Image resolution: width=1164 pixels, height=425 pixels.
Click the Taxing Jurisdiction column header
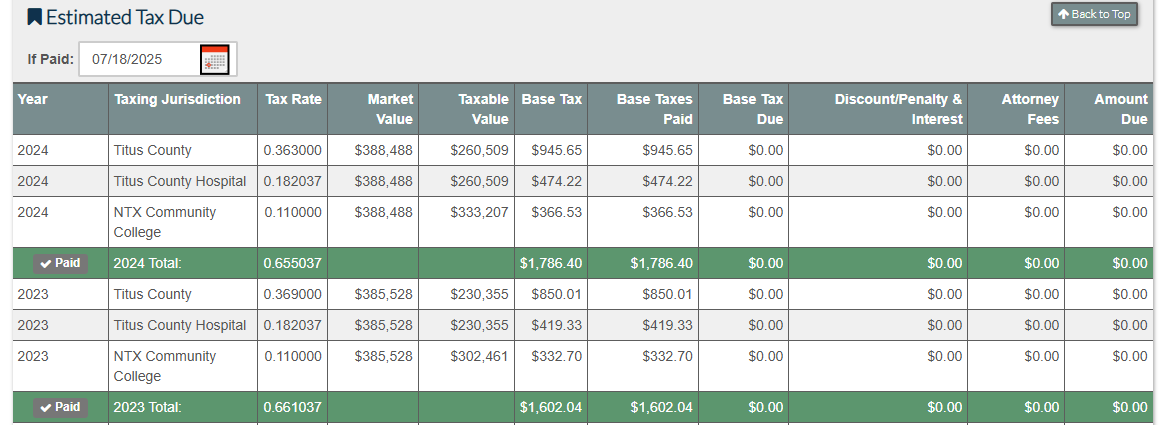177,99
